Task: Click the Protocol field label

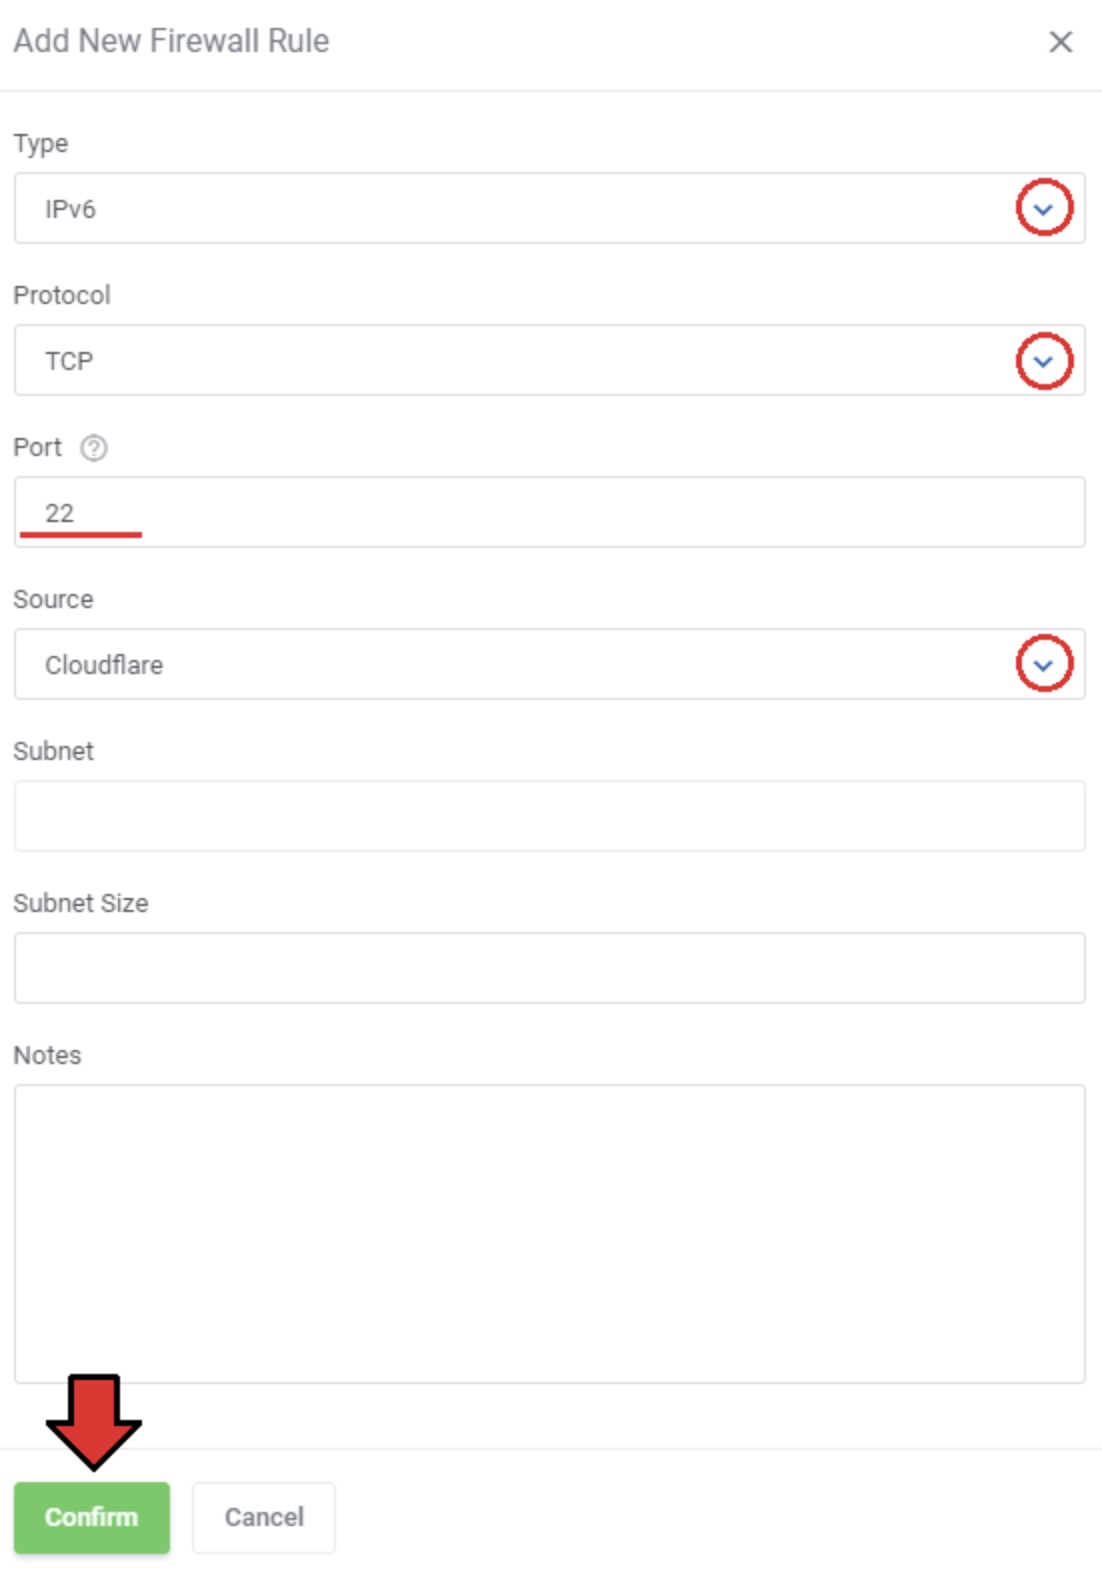Action: tap(62, 296)
